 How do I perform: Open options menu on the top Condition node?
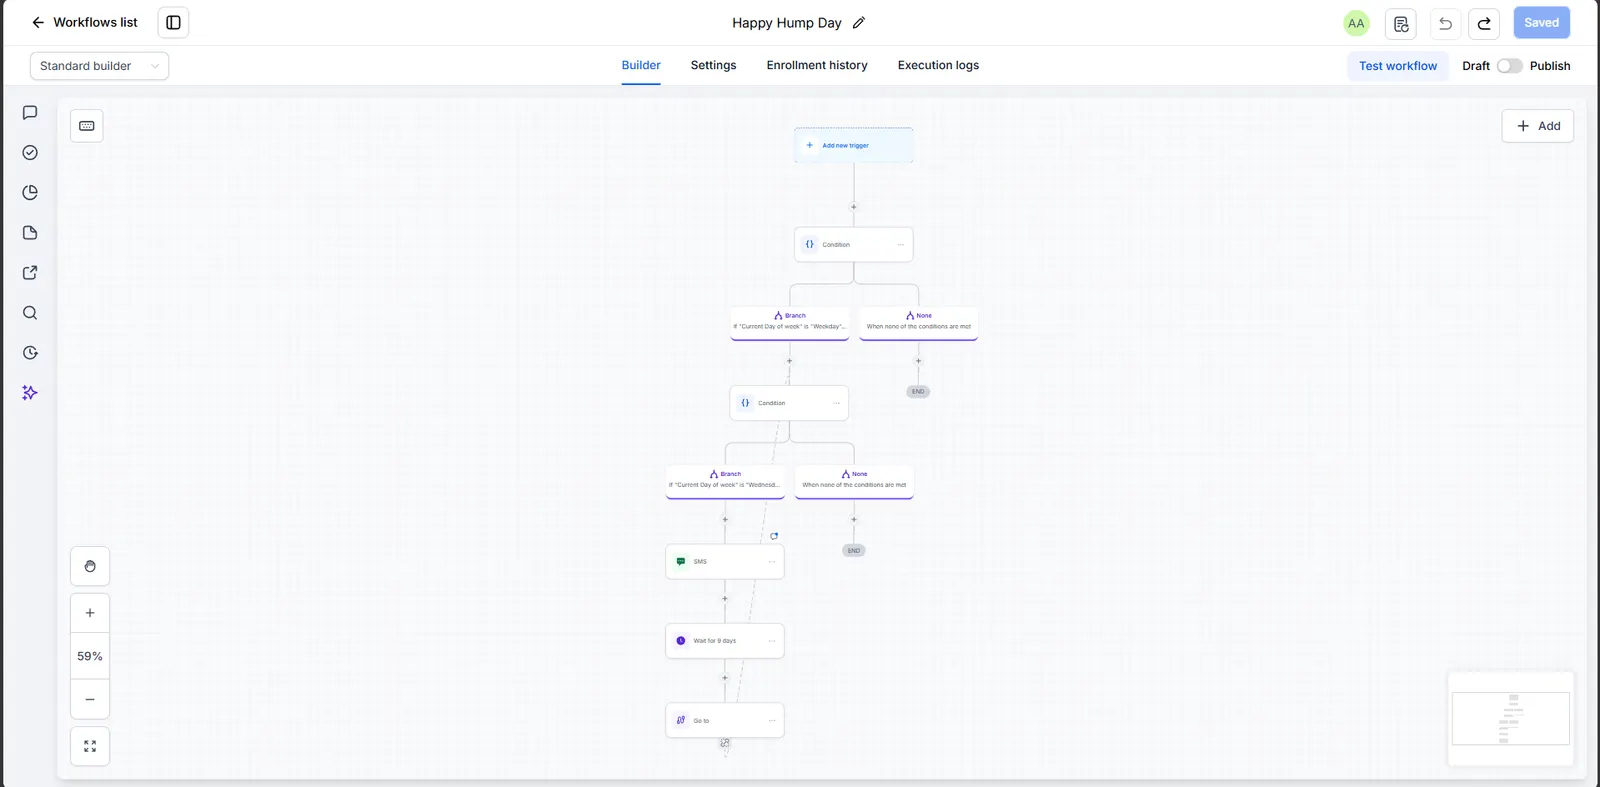coord(900,245)
